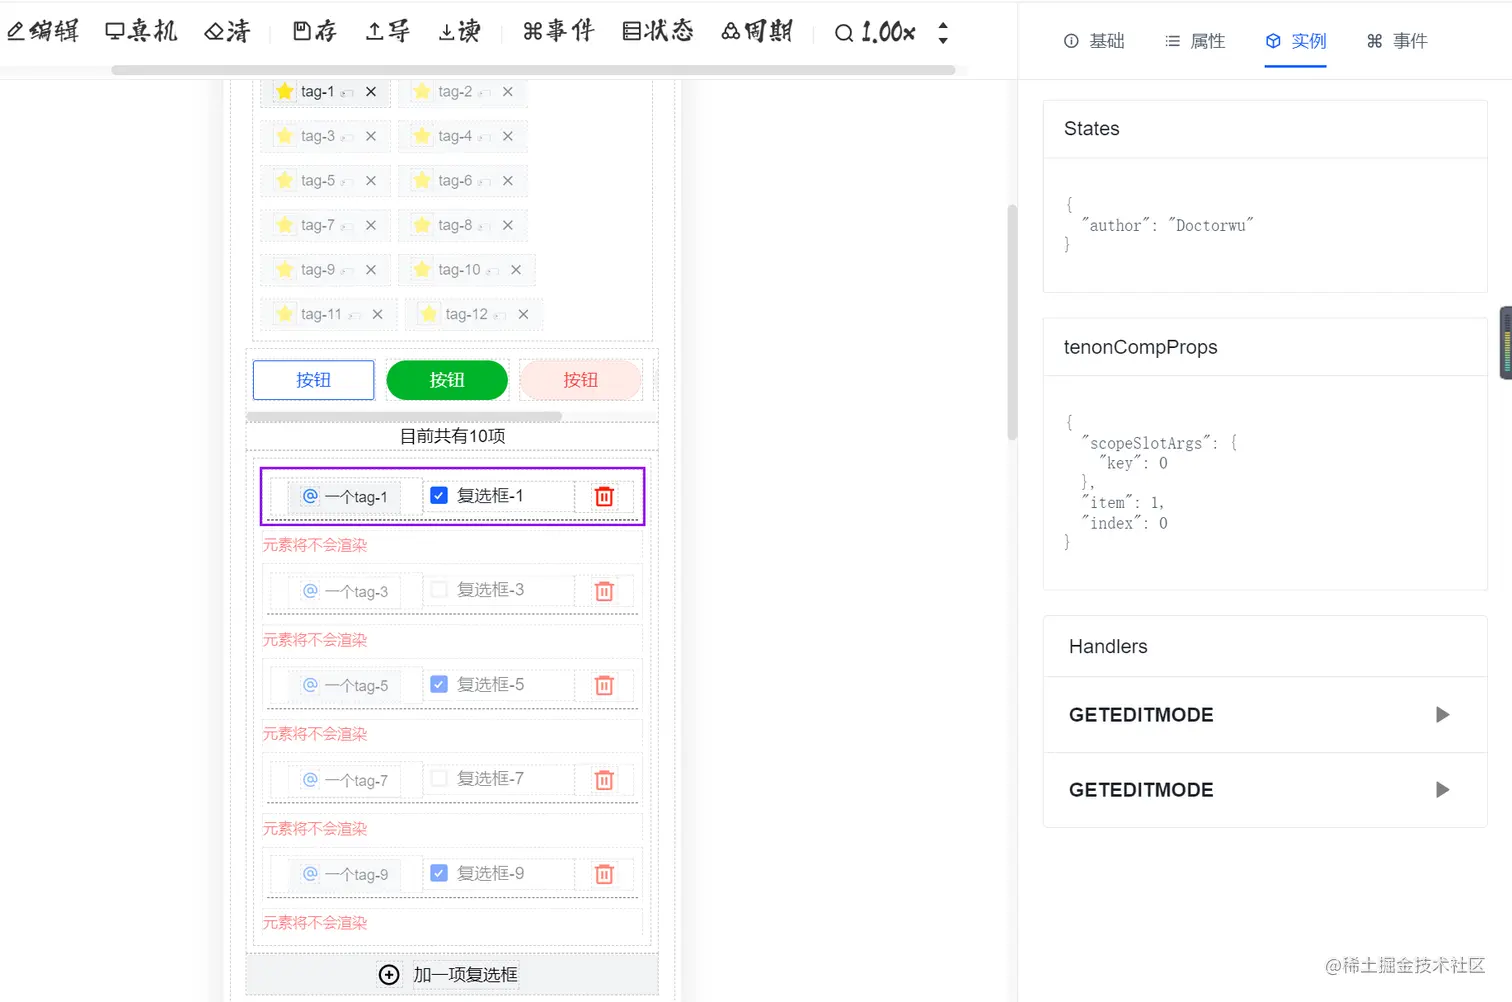Click the blue outlined 按钮 button
Viewport: 1512px width, 1002px height.
[314, 380]
